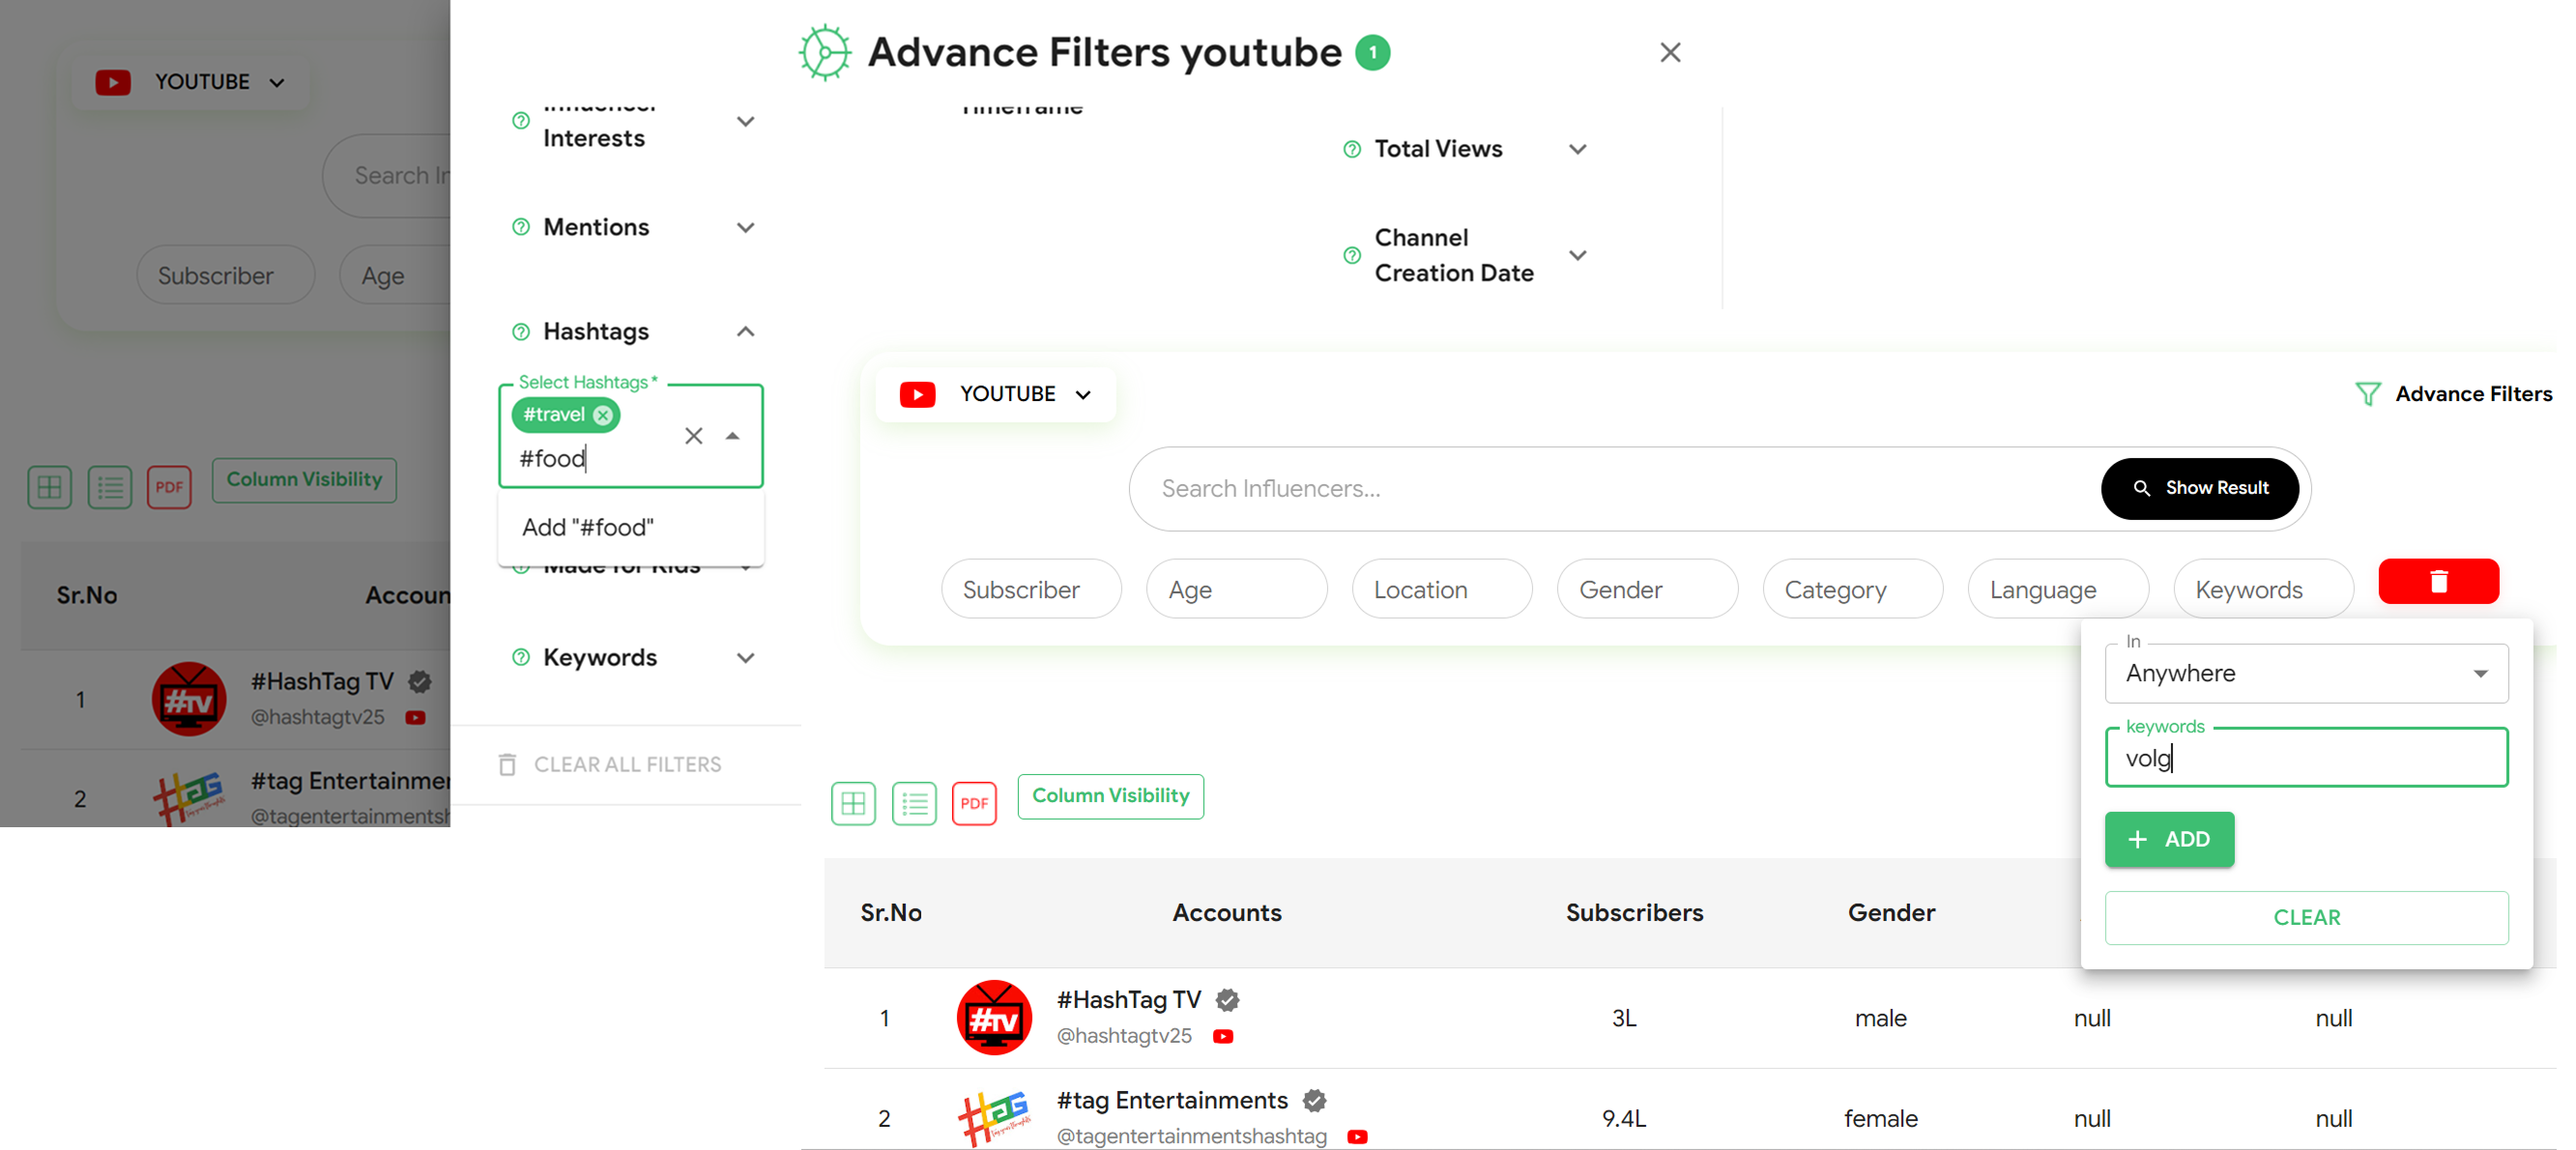Collapse the Hashtags section

tap(745, 331)
